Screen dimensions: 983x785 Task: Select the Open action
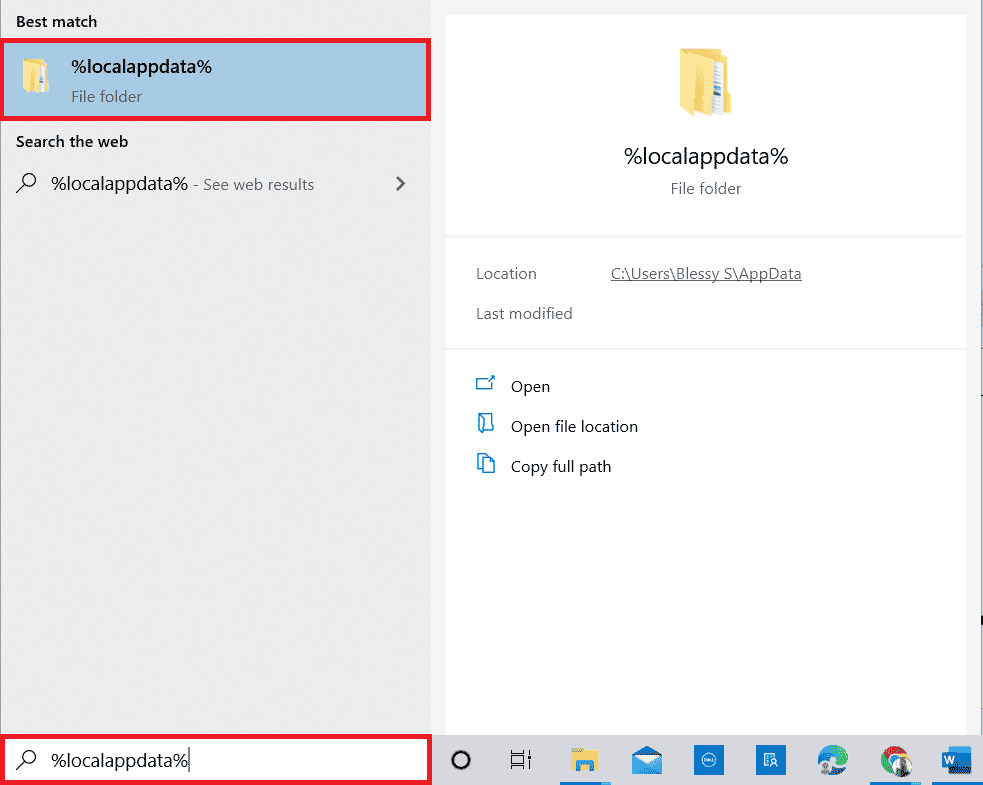530,386
